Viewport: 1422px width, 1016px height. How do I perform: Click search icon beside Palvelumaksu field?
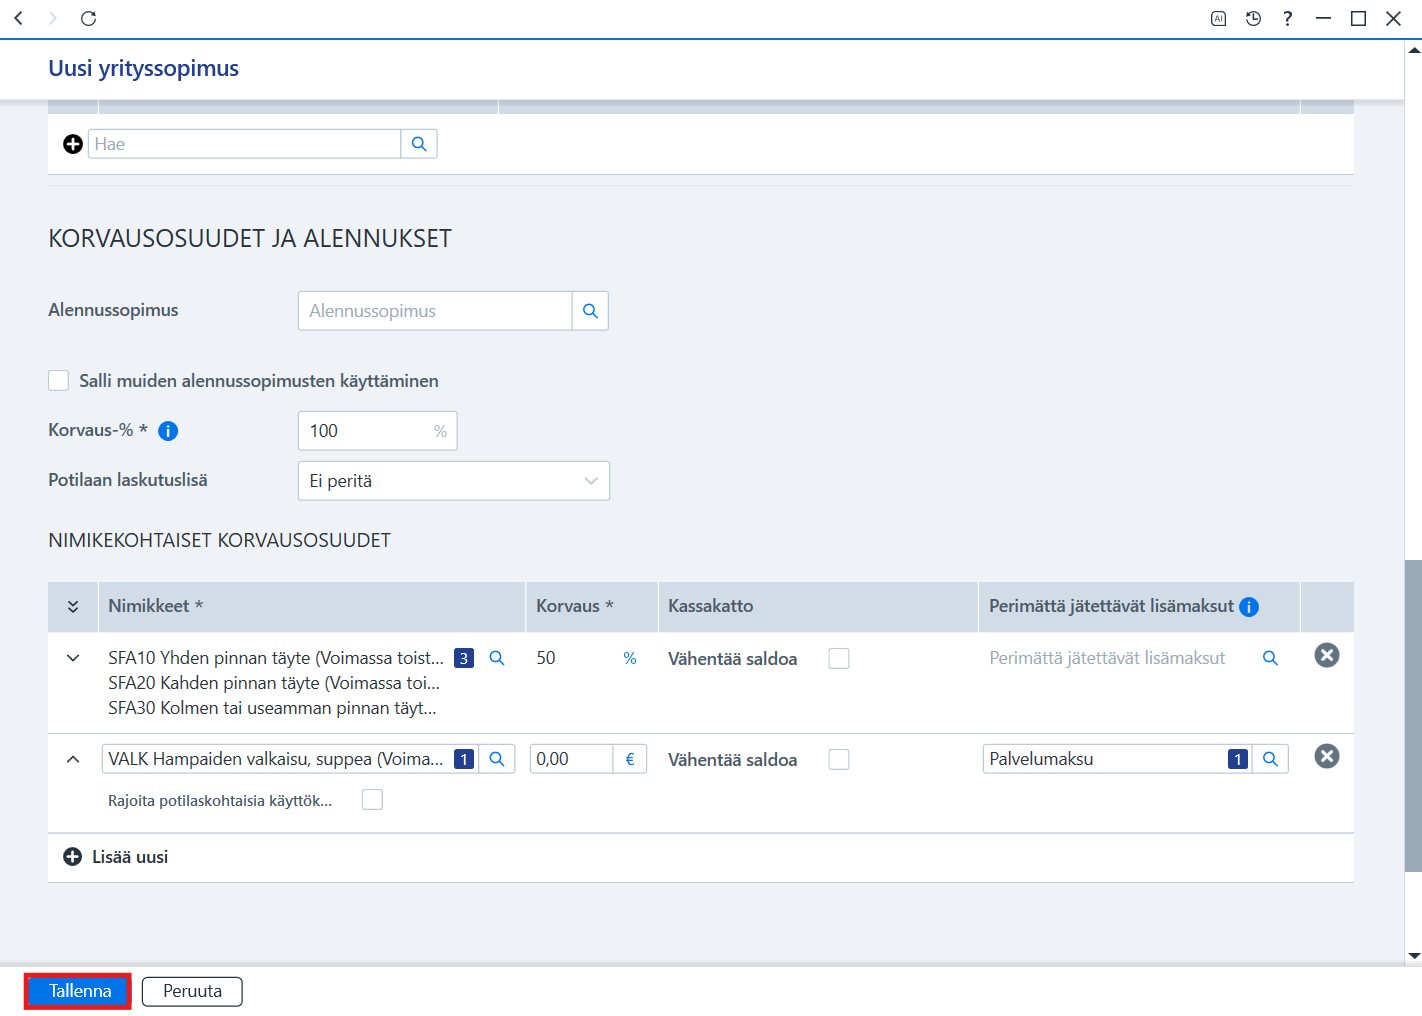1270,759
